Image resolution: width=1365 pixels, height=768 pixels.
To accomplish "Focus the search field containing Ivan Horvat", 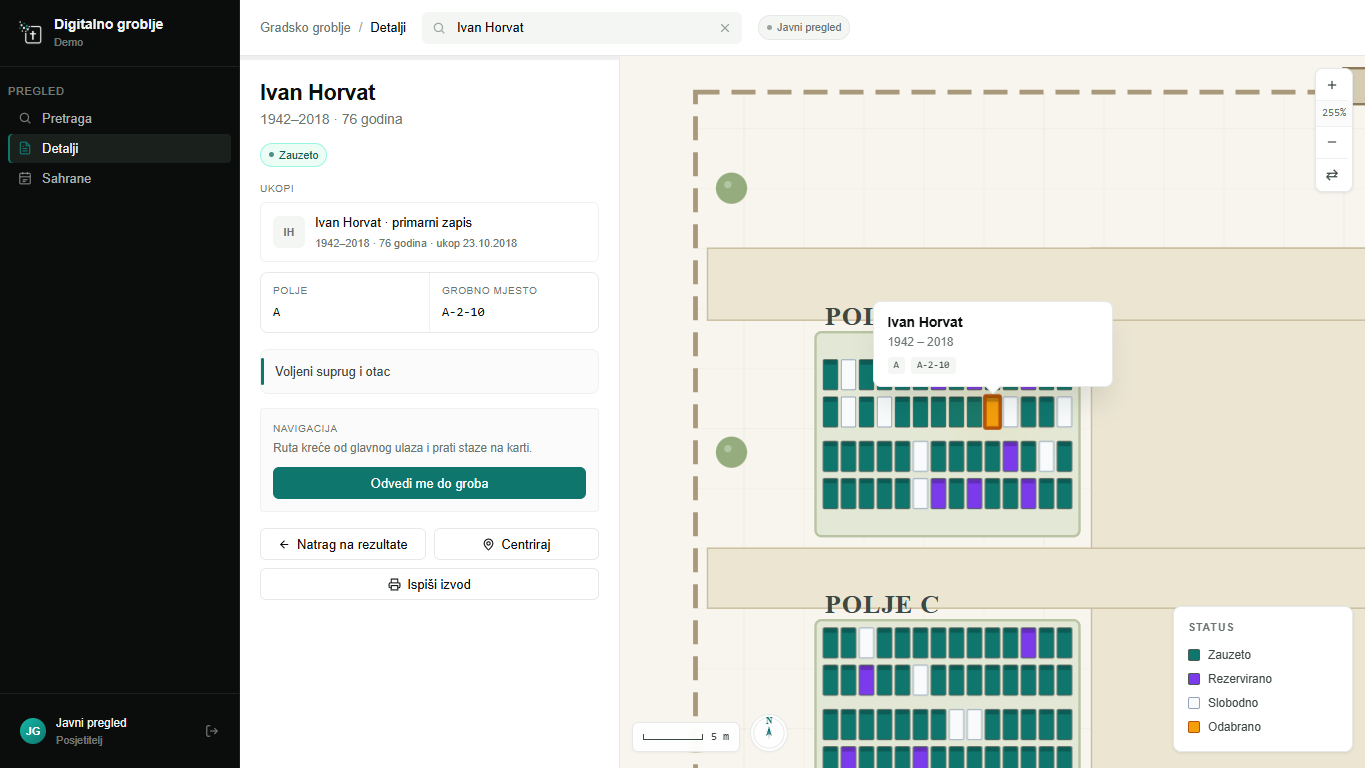I will point(582,28).
